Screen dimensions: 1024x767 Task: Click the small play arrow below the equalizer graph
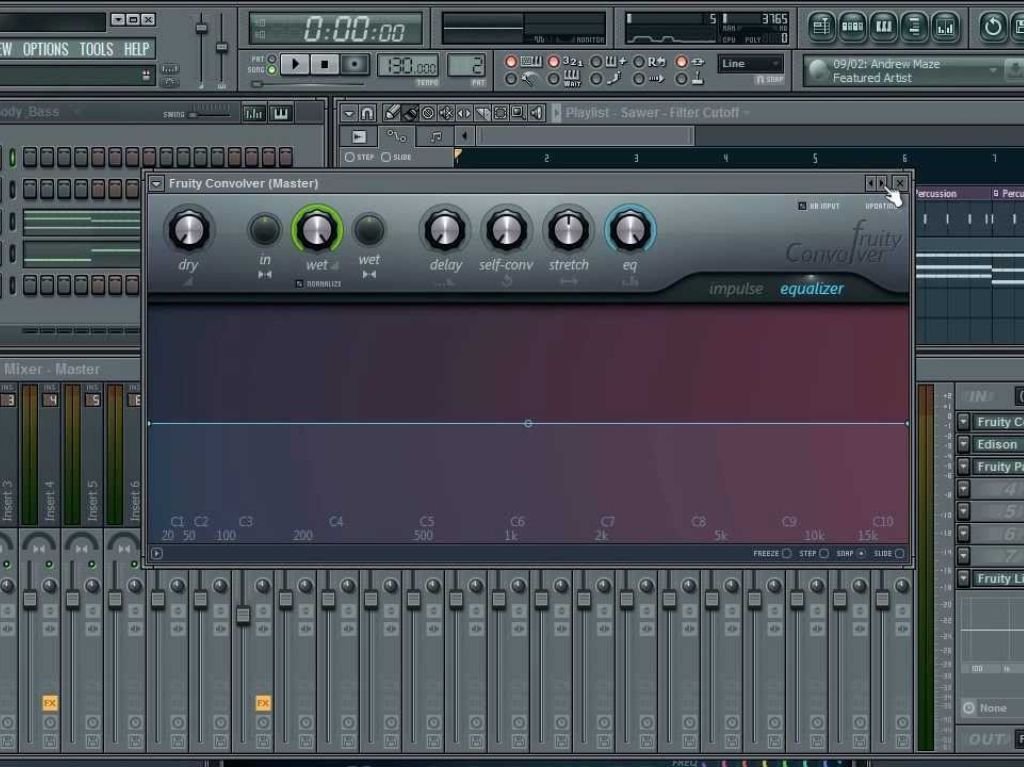coord(157,553)
